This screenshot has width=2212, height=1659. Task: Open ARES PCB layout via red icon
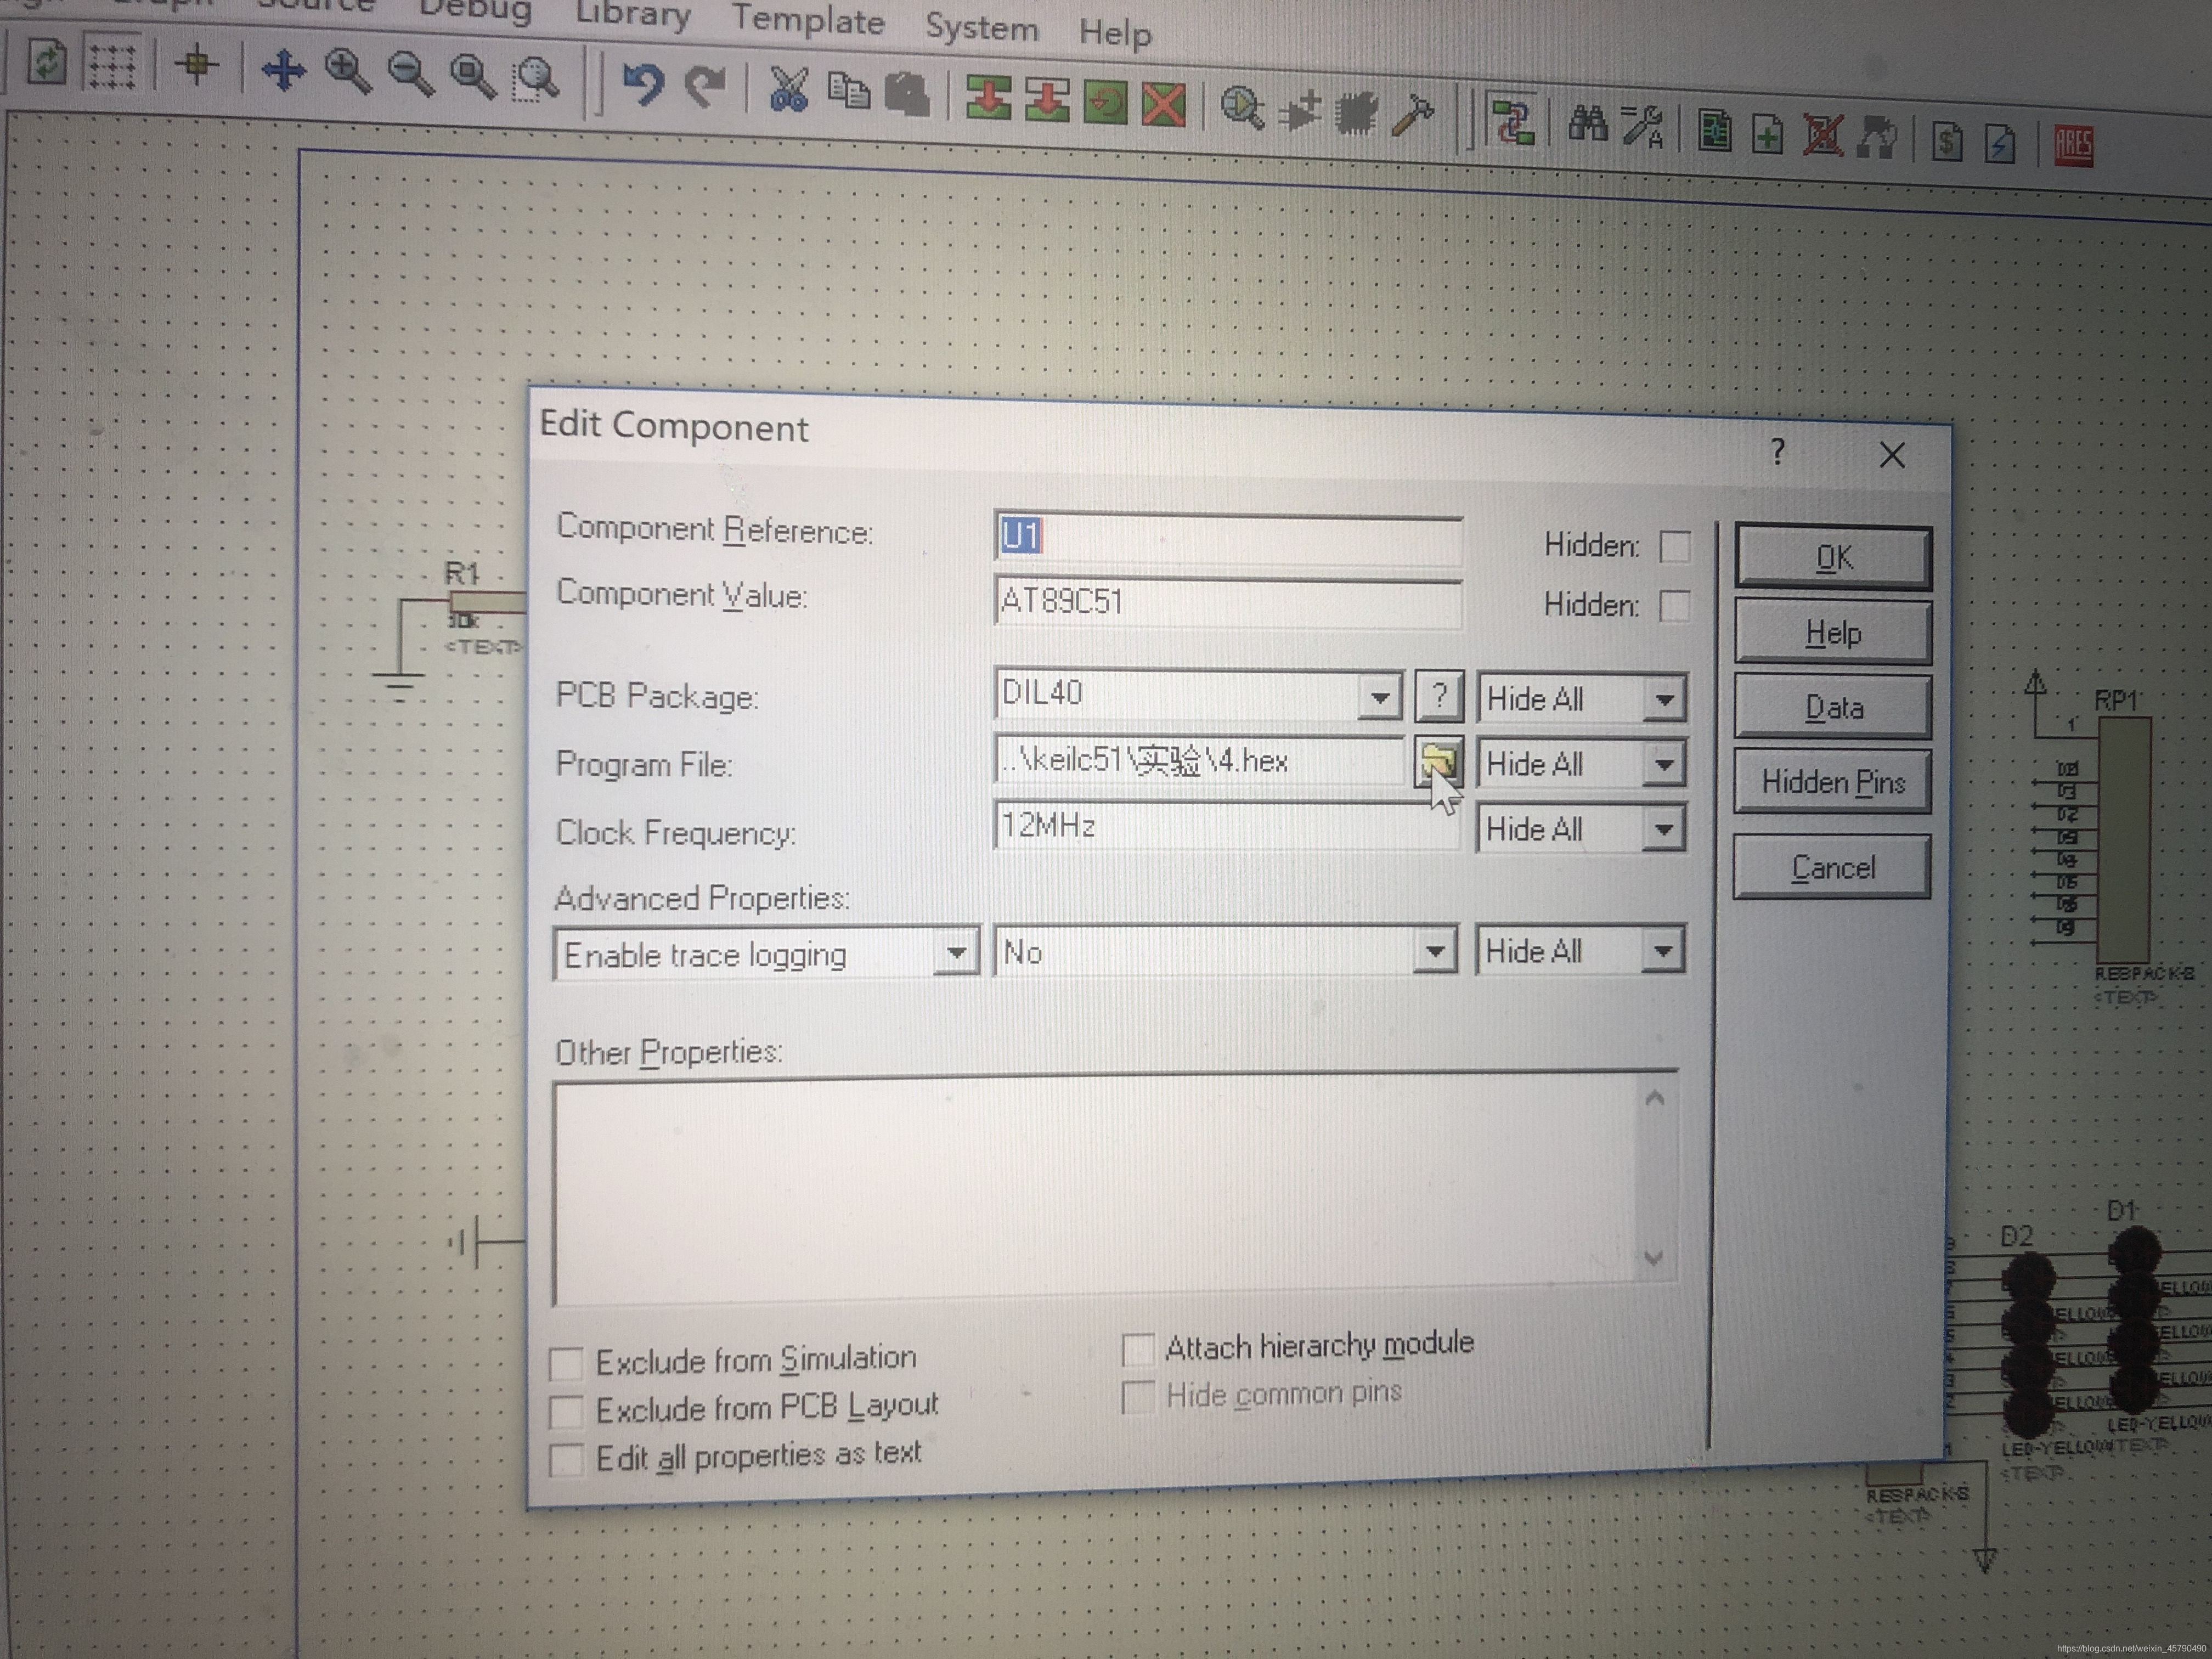click(x=2073, y=146)
